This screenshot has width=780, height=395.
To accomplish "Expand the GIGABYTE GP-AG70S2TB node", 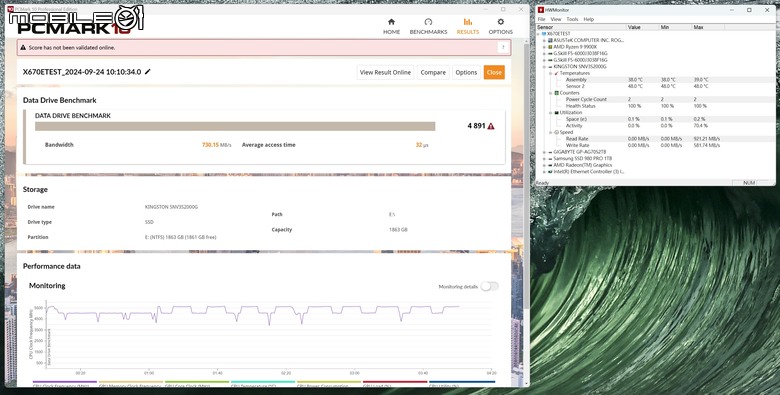I will tap(544, 152).
